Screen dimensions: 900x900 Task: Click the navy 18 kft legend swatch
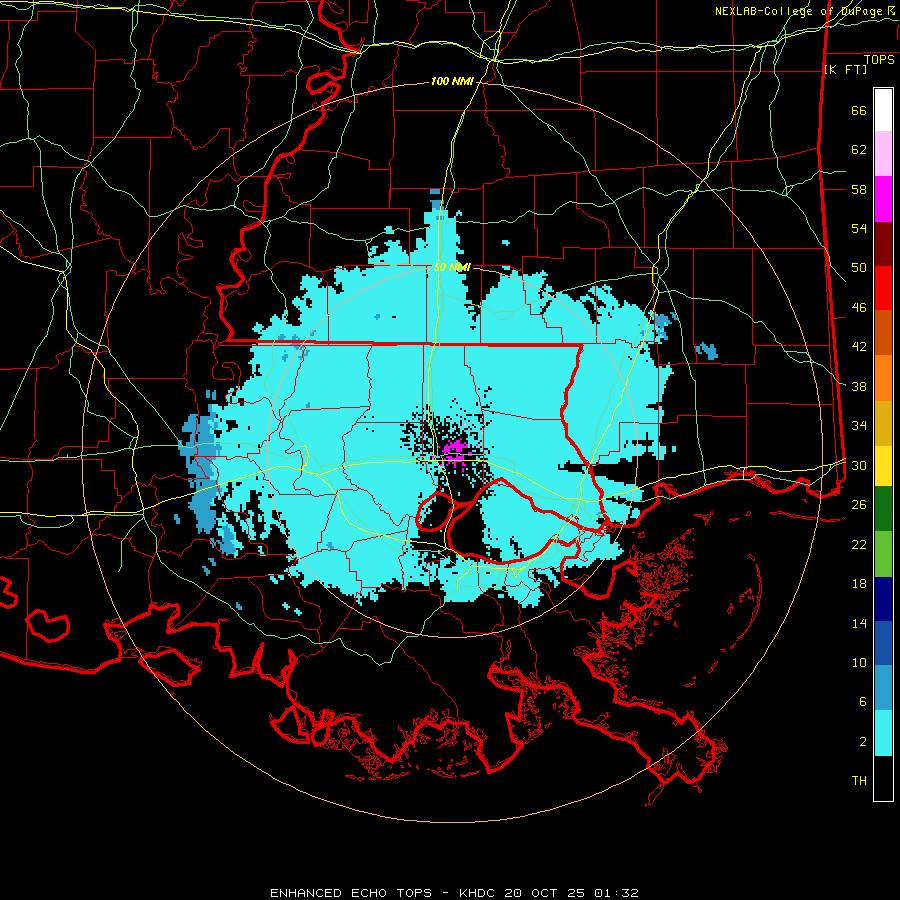pos(883,599)
